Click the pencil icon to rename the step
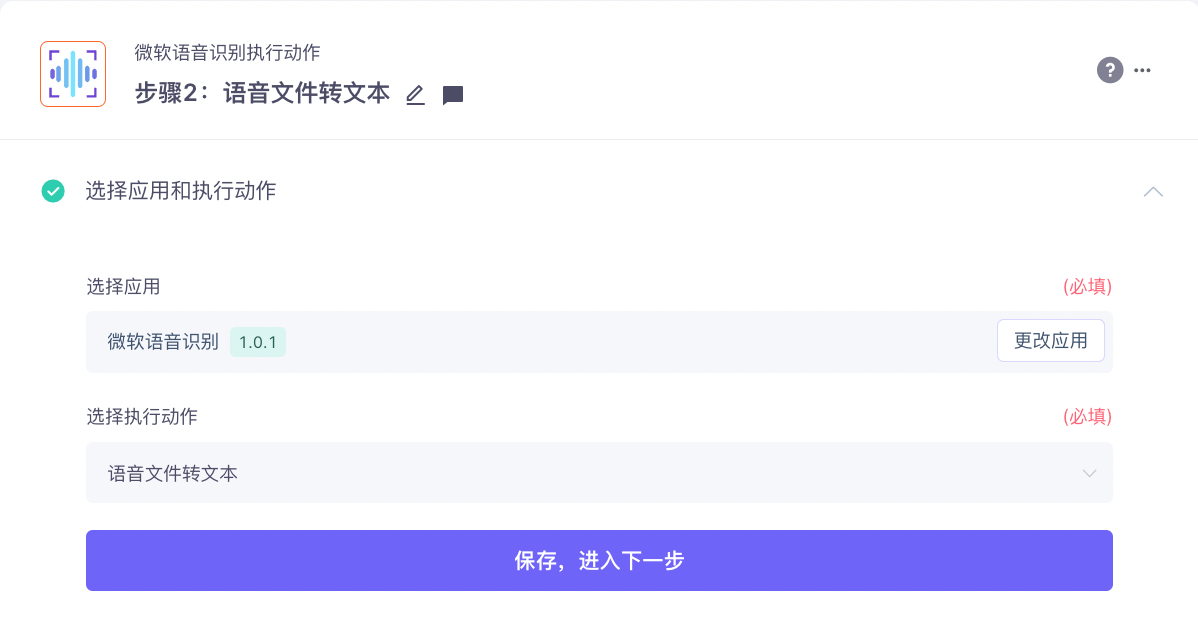This screenshot has width=1198, height=630. (x=415, y=95)
